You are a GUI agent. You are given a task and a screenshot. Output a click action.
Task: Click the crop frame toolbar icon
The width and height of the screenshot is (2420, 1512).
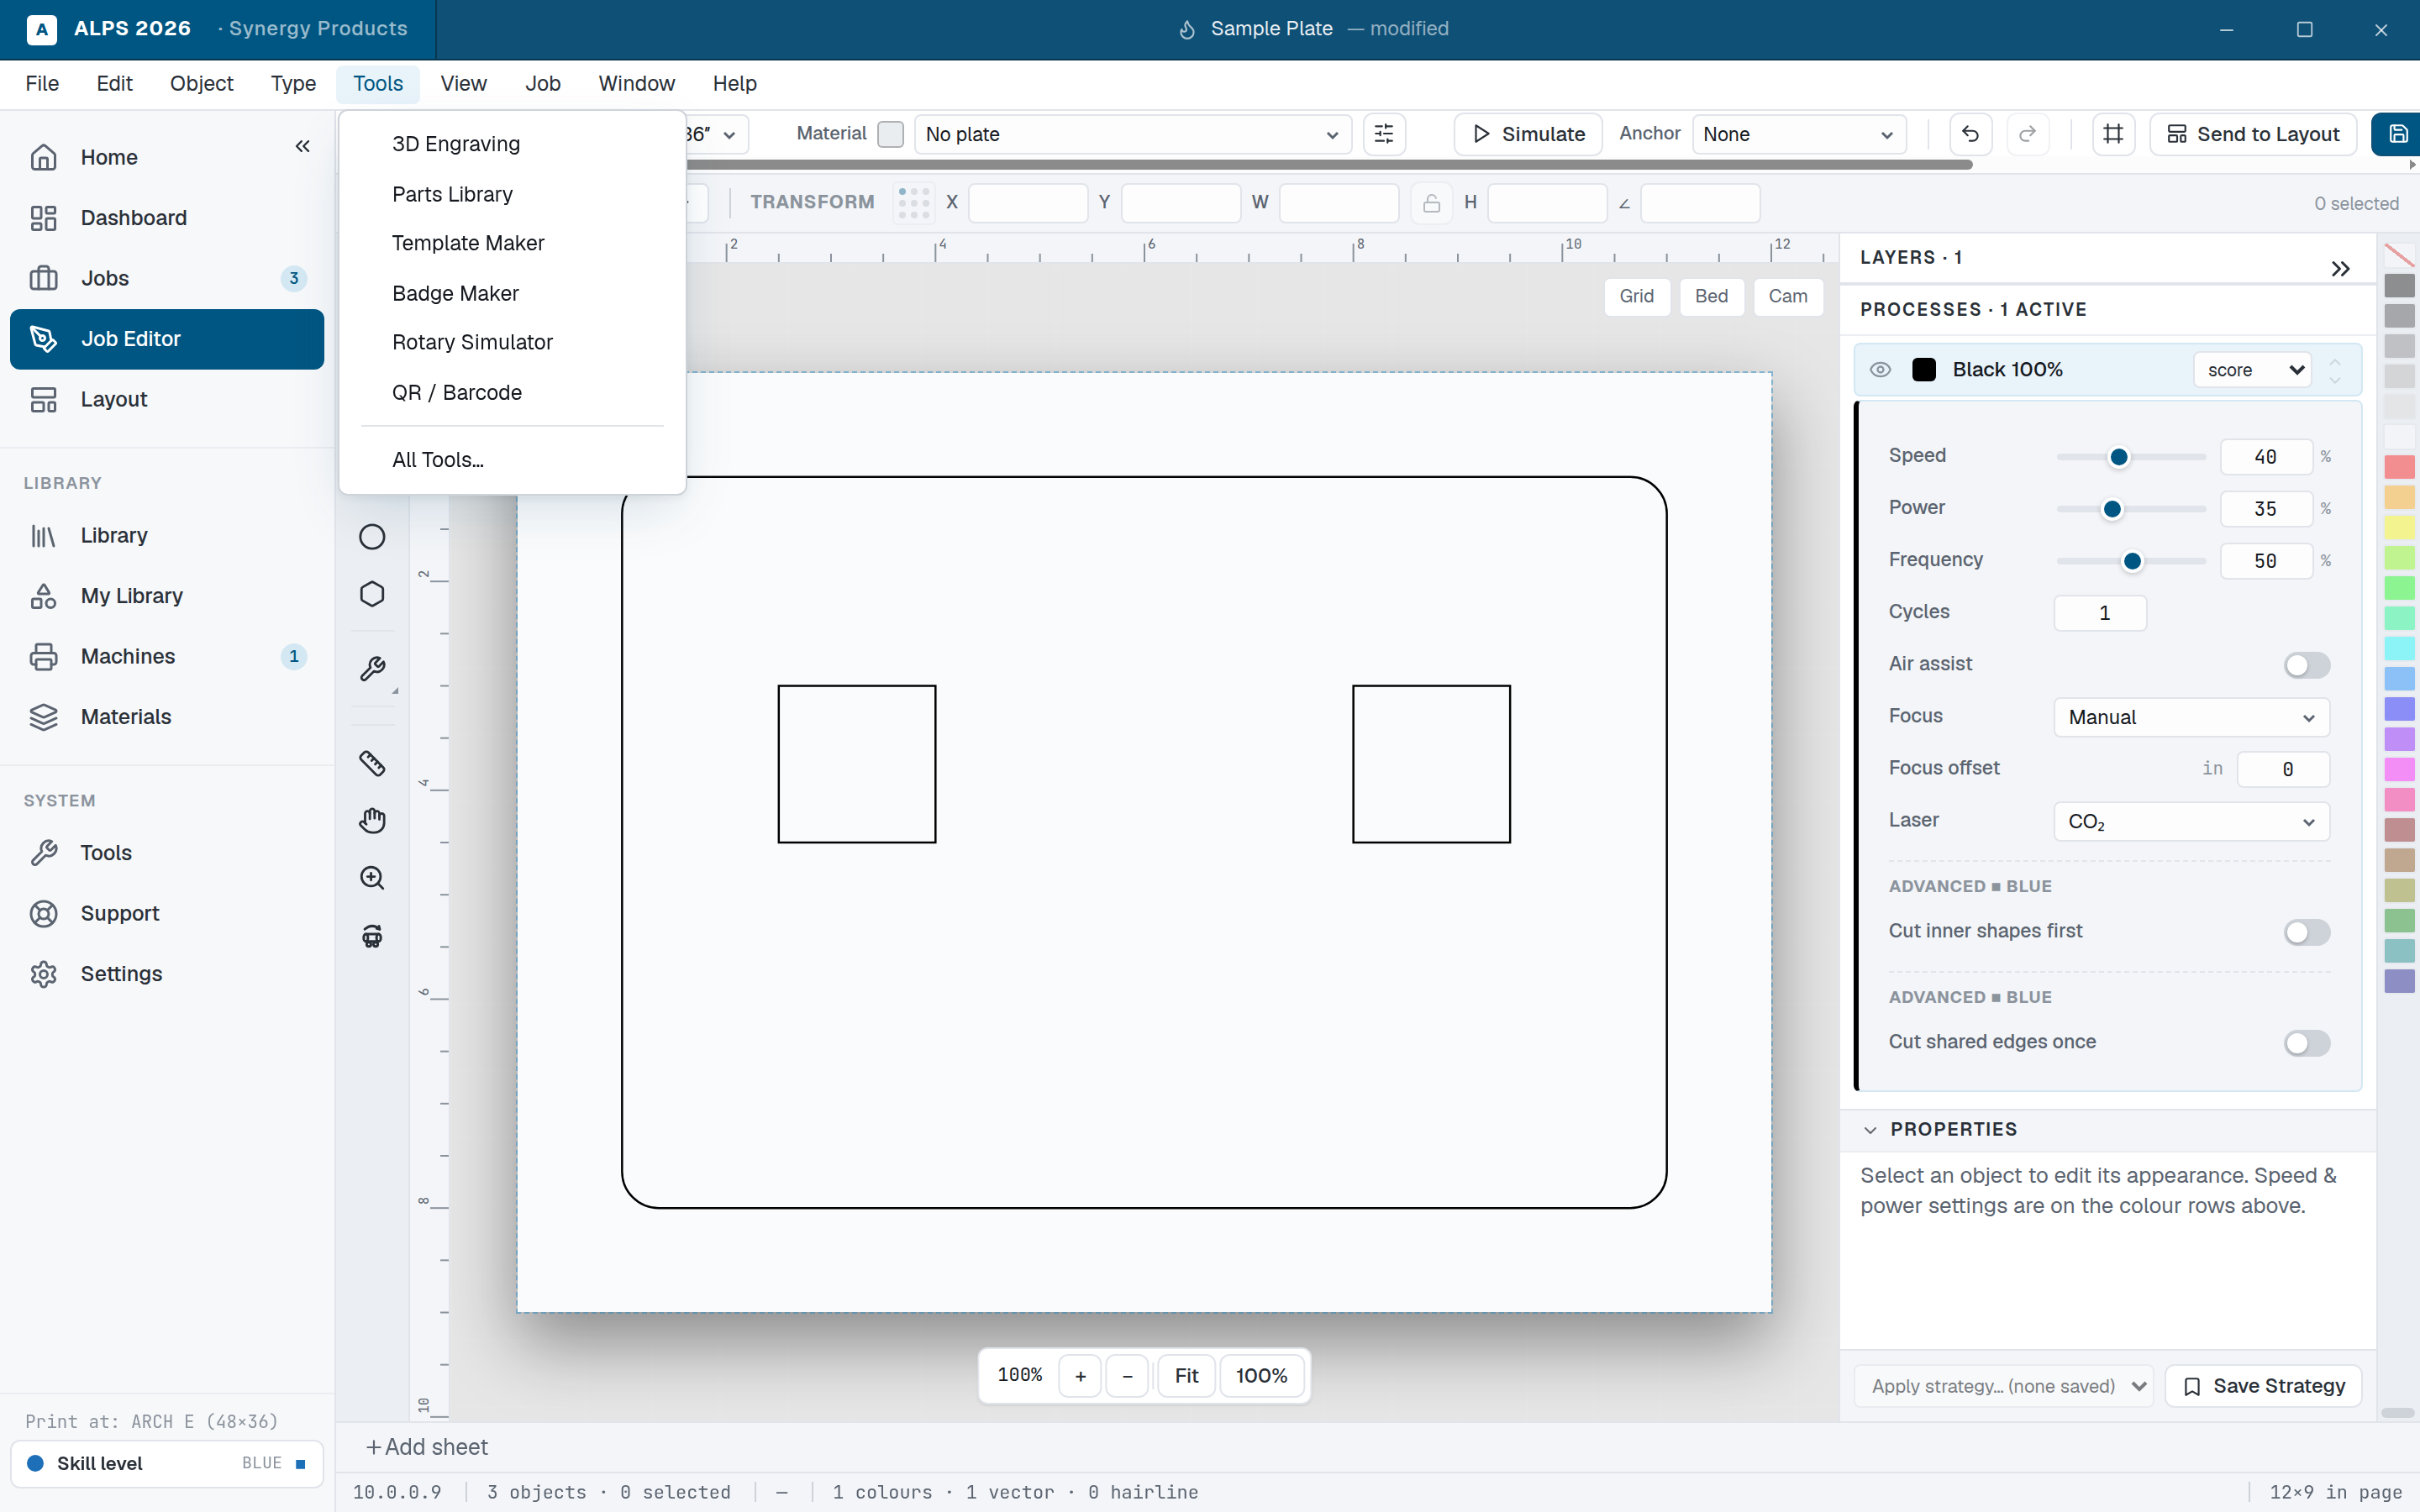coord(2113,134)
